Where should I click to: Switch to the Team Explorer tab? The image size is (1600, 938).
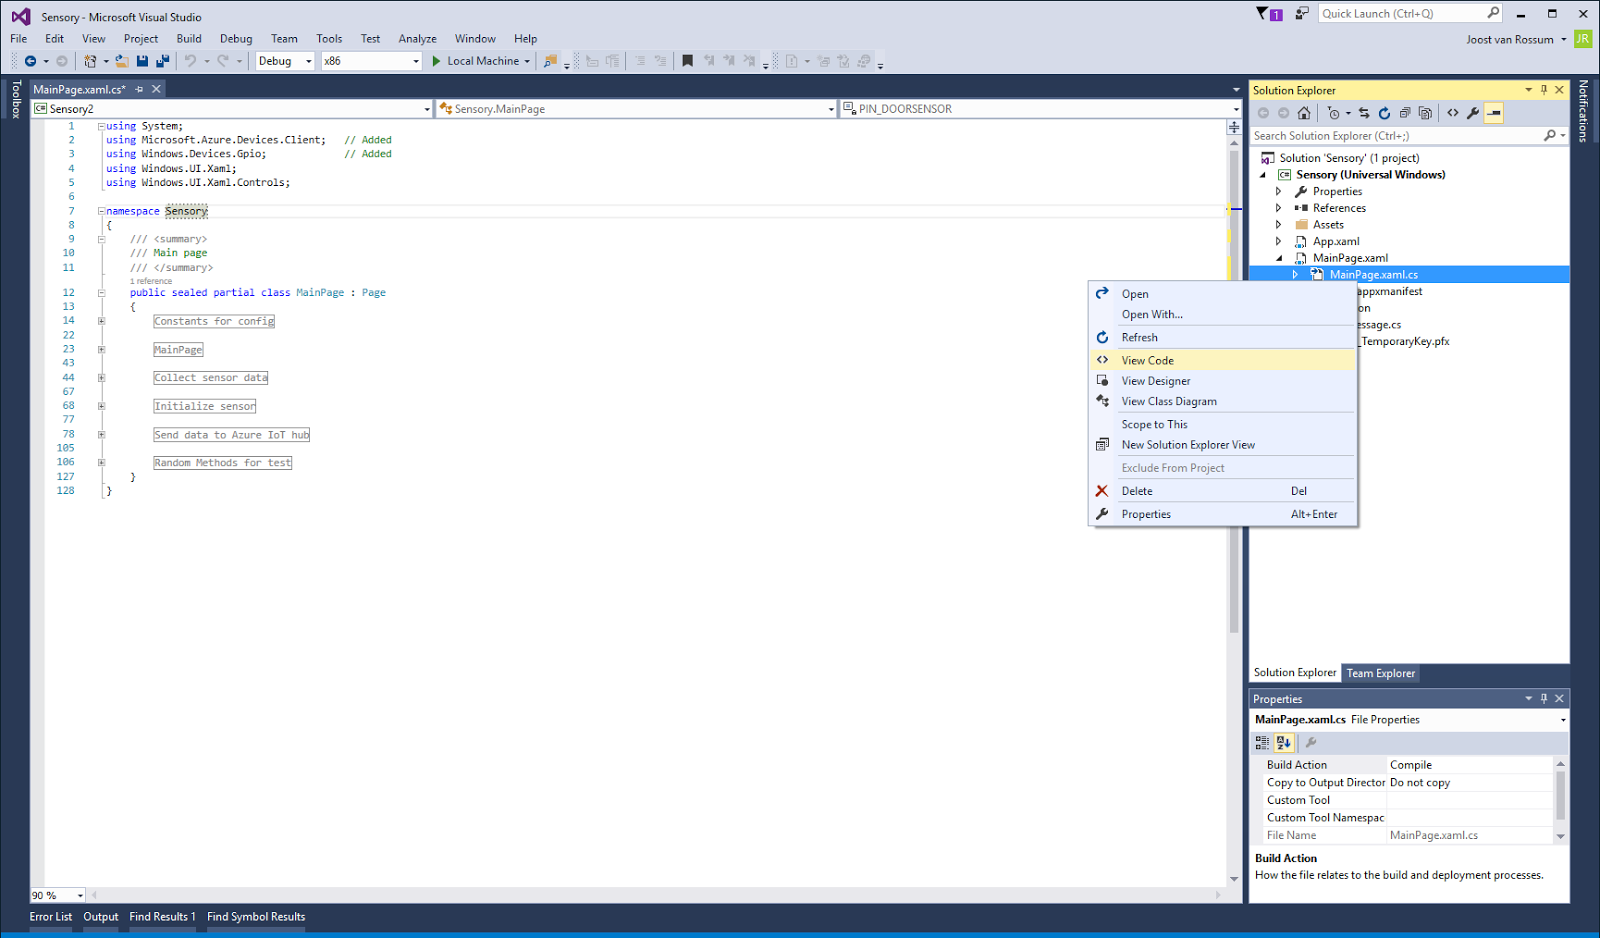(x=1380, y=673)
